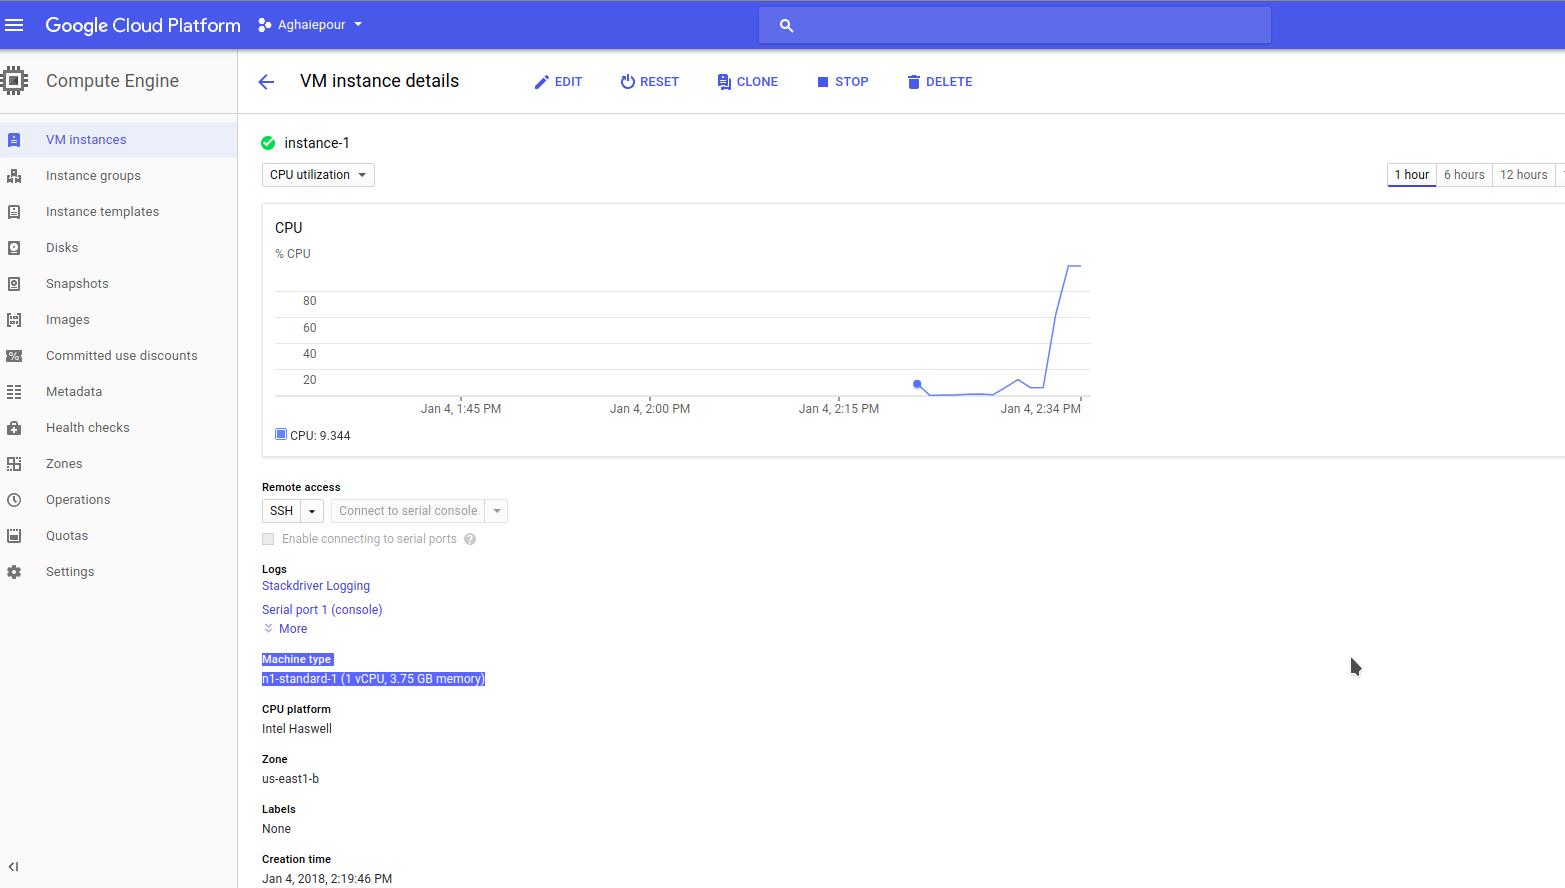The height and width of the screenshot is (888, 1565).
Task: Click the Disks sidebar icon
Action: [x=14, y=248]
